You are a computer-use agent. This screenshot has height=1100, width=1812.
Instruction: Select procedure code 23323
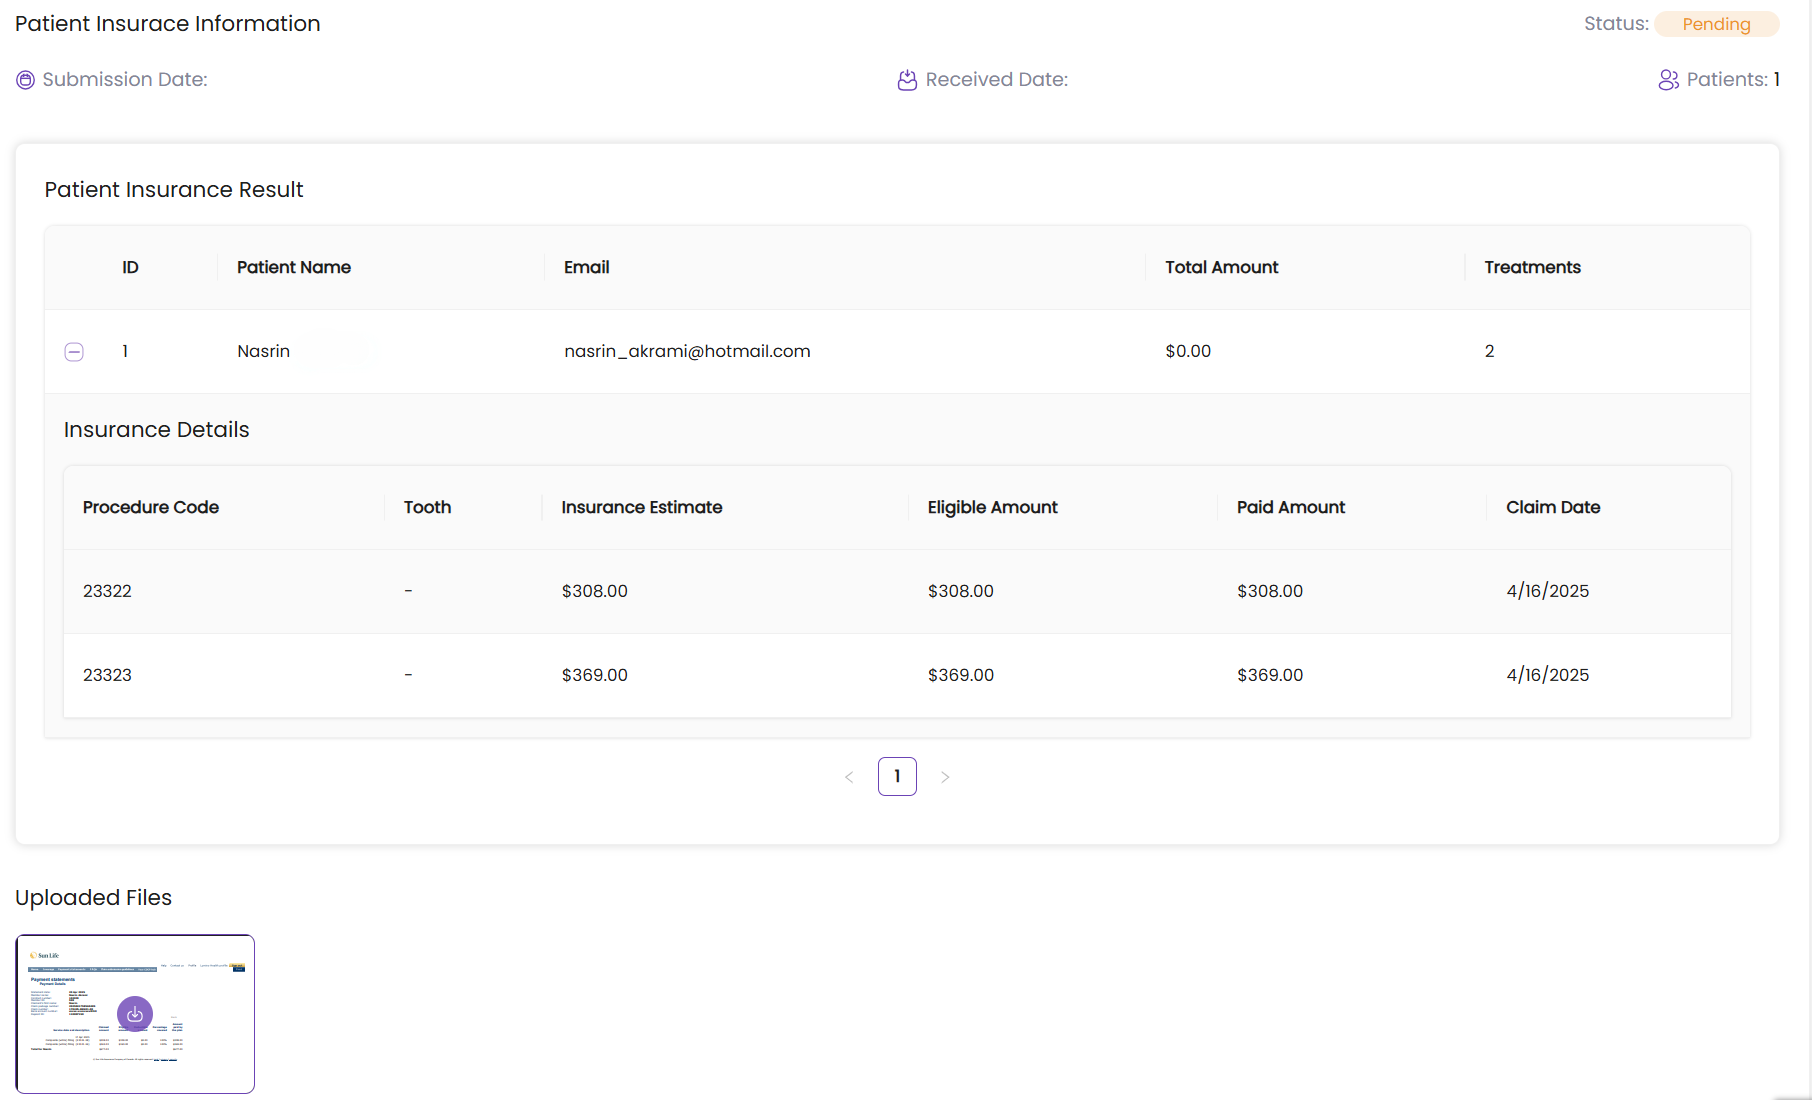(108, 675)
